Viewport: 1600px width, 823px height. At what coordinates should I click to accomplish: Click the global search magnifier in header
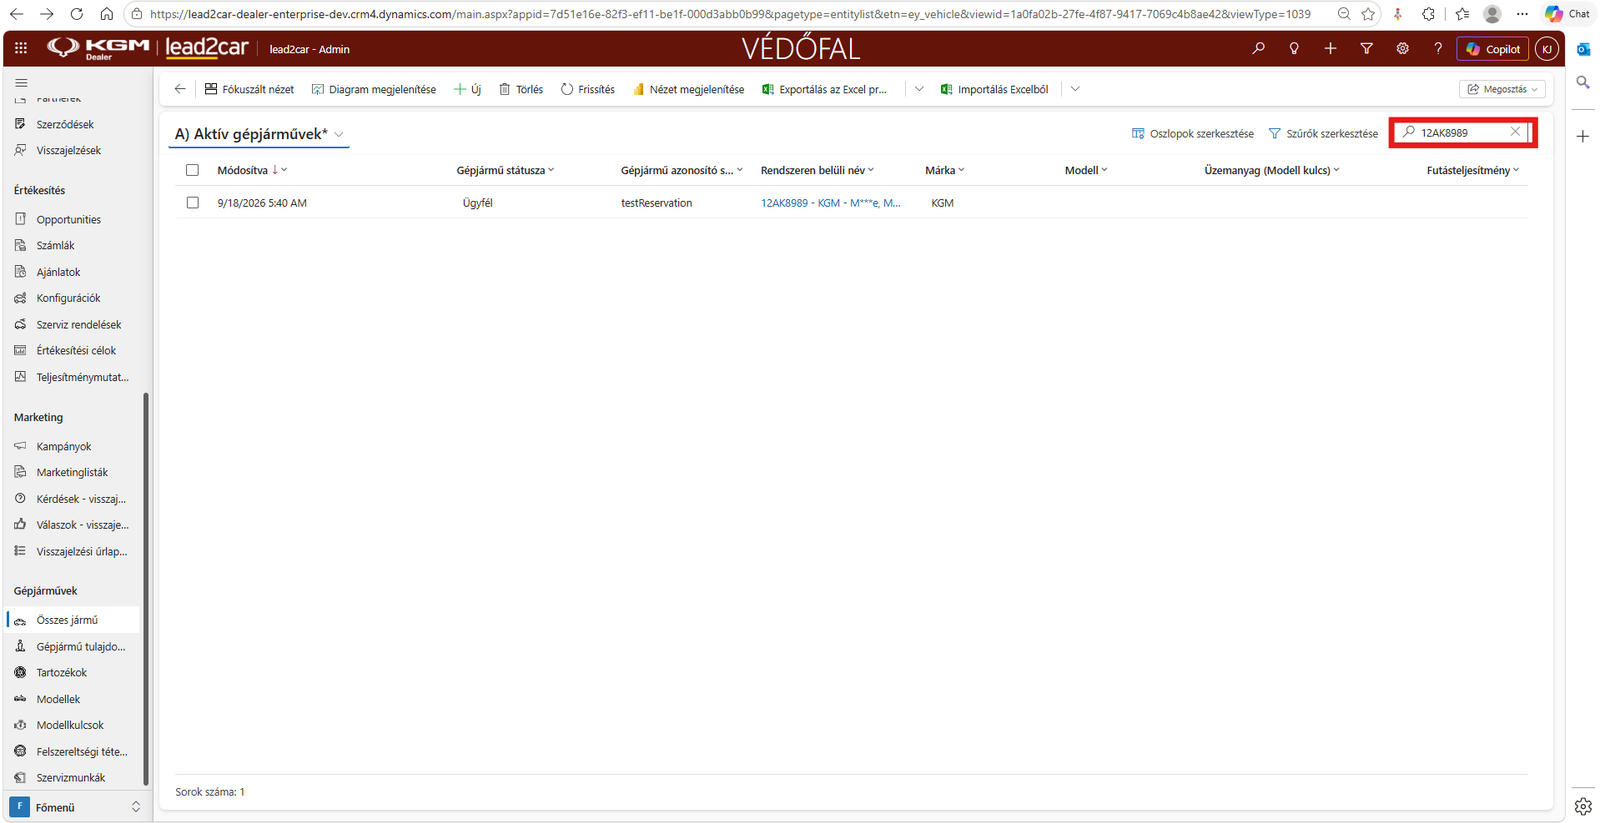1258,48
